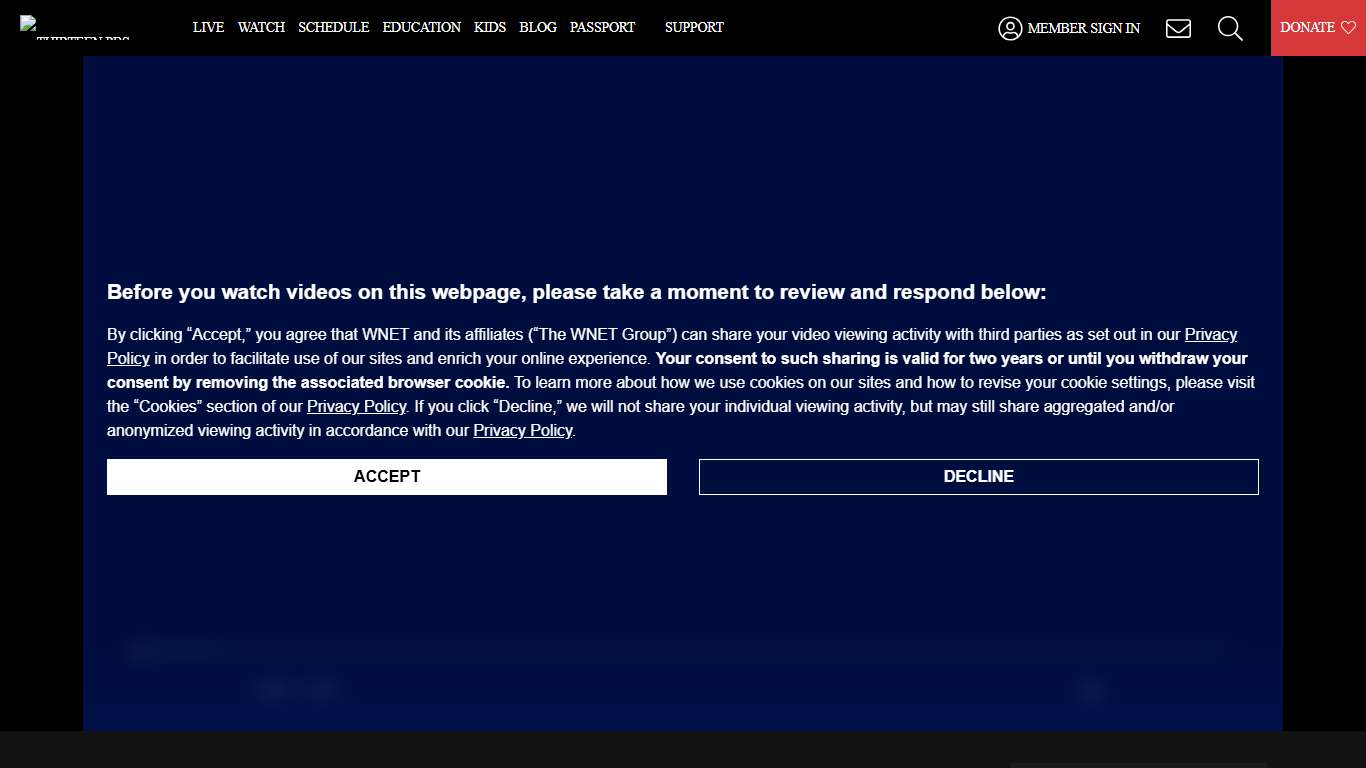Open search with the magnifying glass icon
The image size is (1366, 768).
[1230, 28]
